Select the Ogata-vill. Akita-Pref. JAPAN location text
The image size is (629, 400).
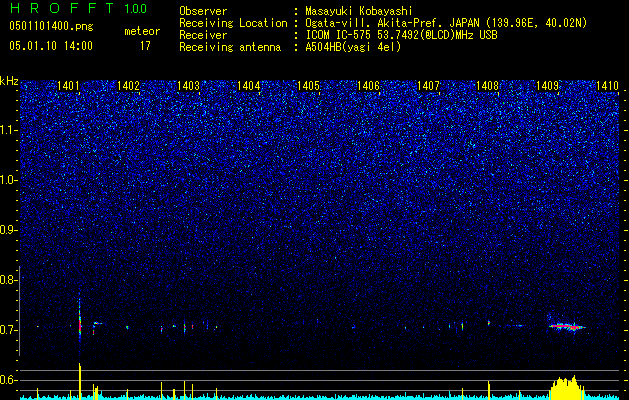(446, 23)
